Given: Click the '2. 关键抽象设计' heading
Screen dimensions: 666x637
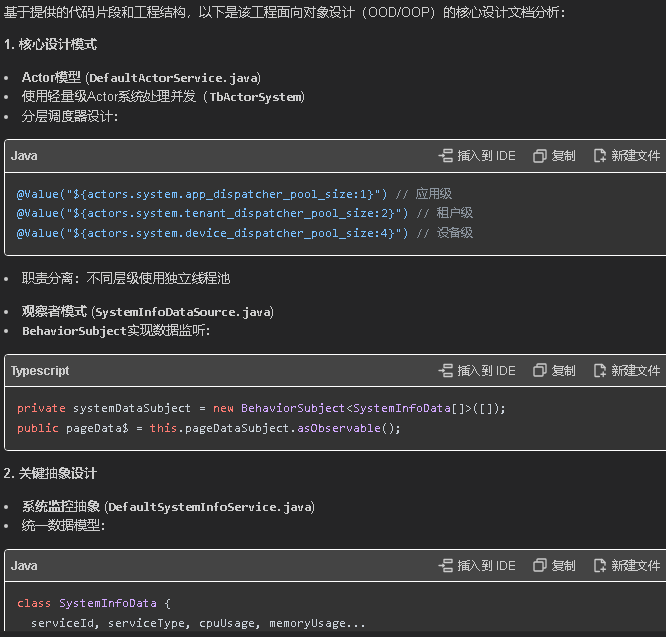Looking at the screenshot, I should coord(51,473).
